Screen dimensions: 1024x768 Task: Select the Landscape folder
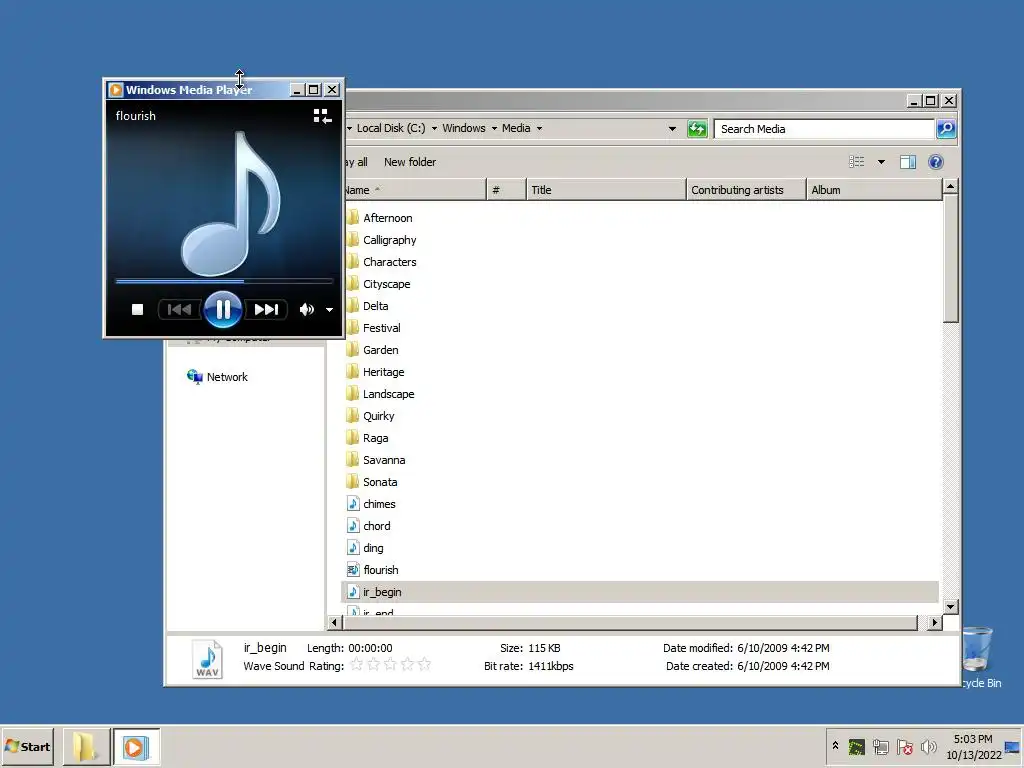tap(389, 394)
